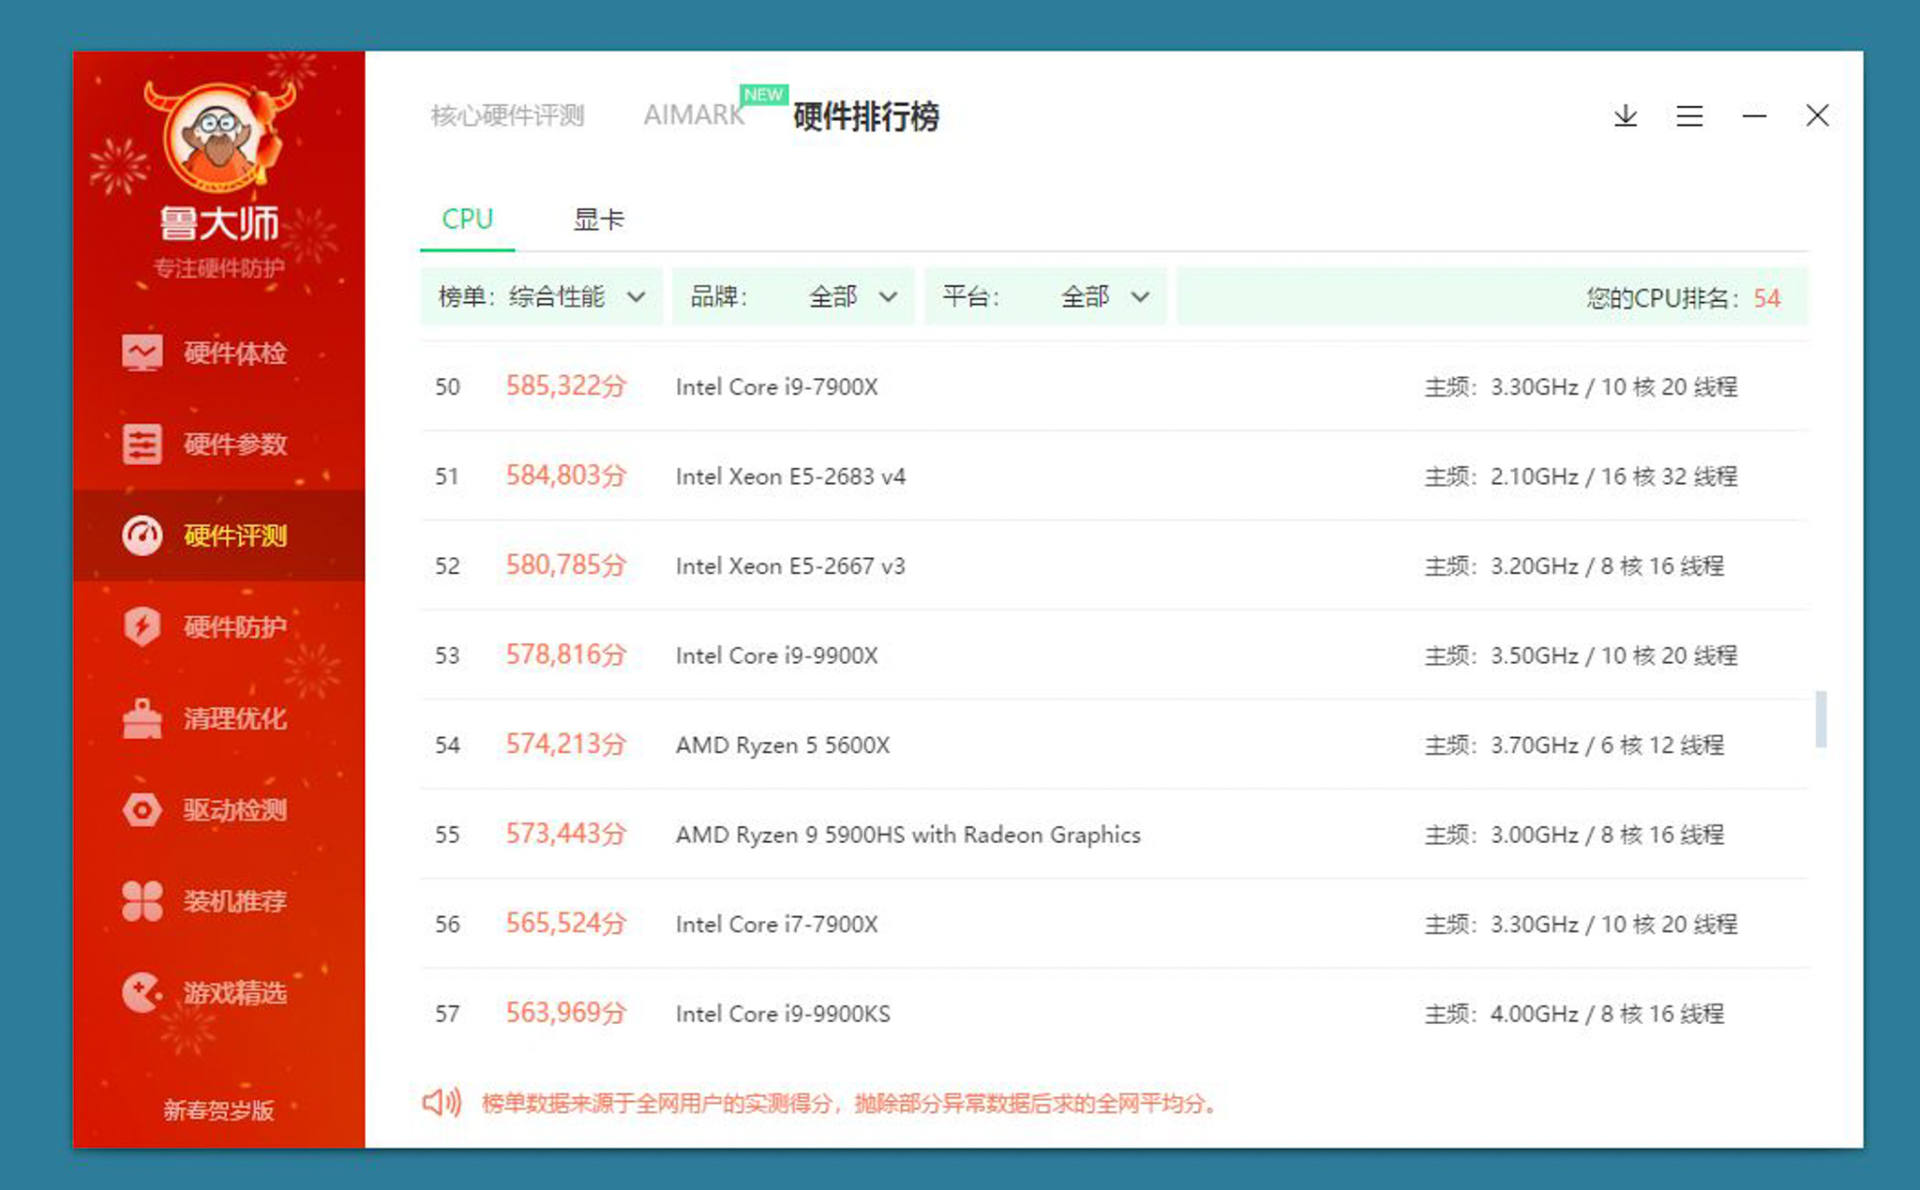The image size is (1920, 1190).
Task: Switch to the 显卡 ranking tab
Action: 598,219
